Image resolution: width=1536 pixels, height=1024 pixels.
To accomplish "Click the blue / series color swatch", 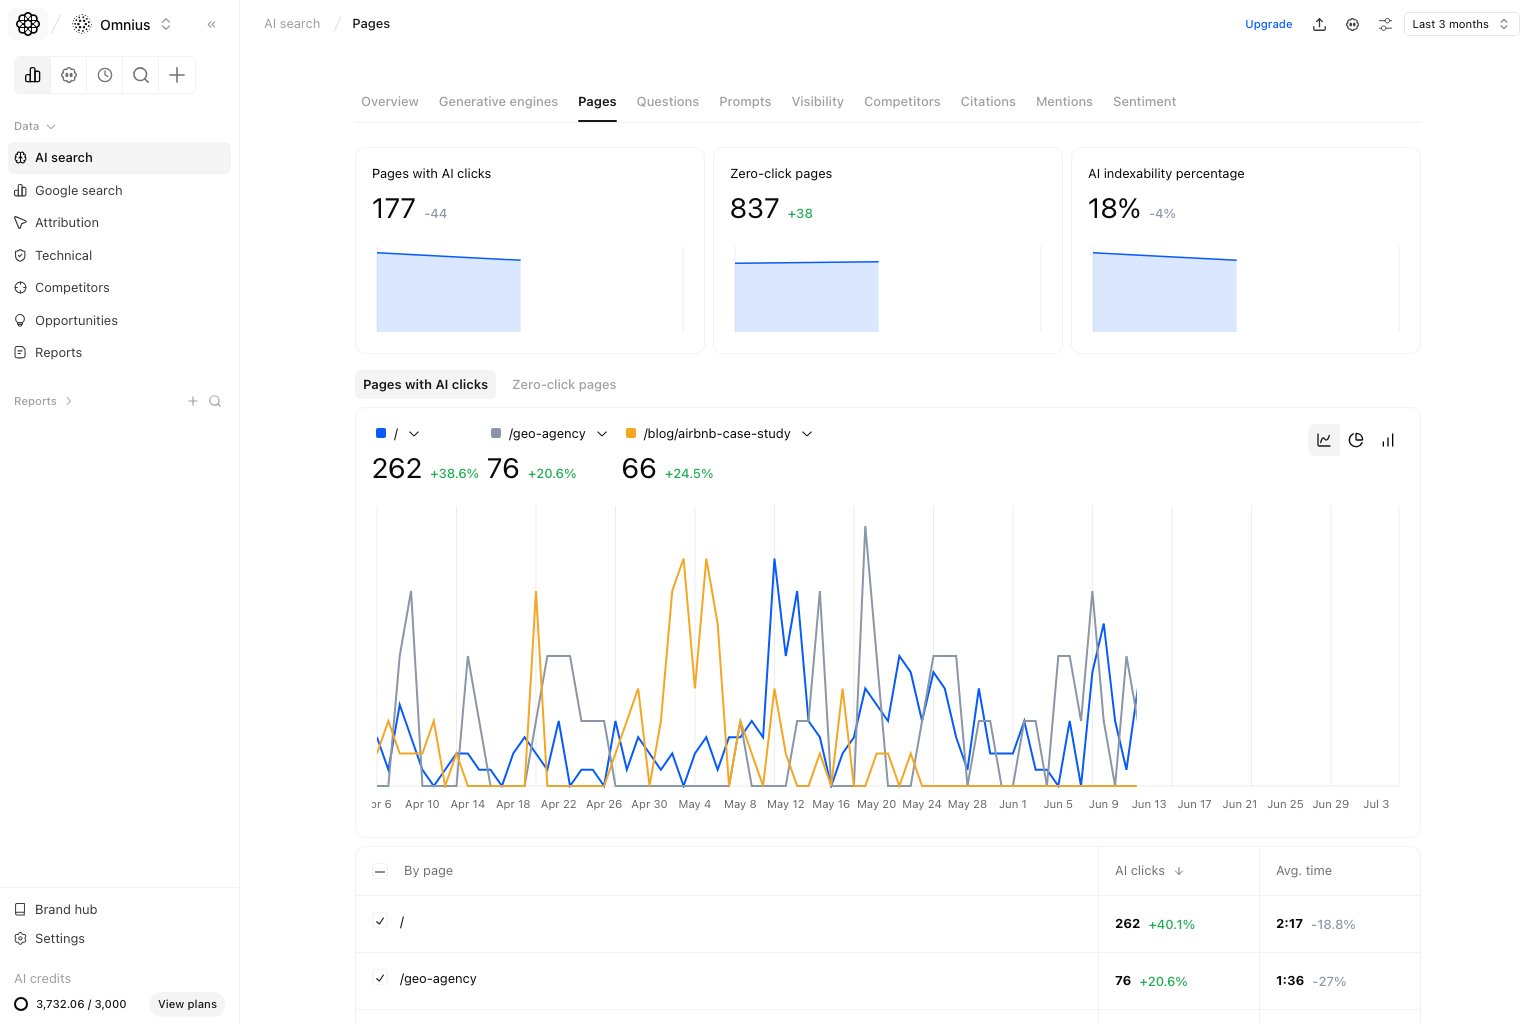I will pos(381,433).
